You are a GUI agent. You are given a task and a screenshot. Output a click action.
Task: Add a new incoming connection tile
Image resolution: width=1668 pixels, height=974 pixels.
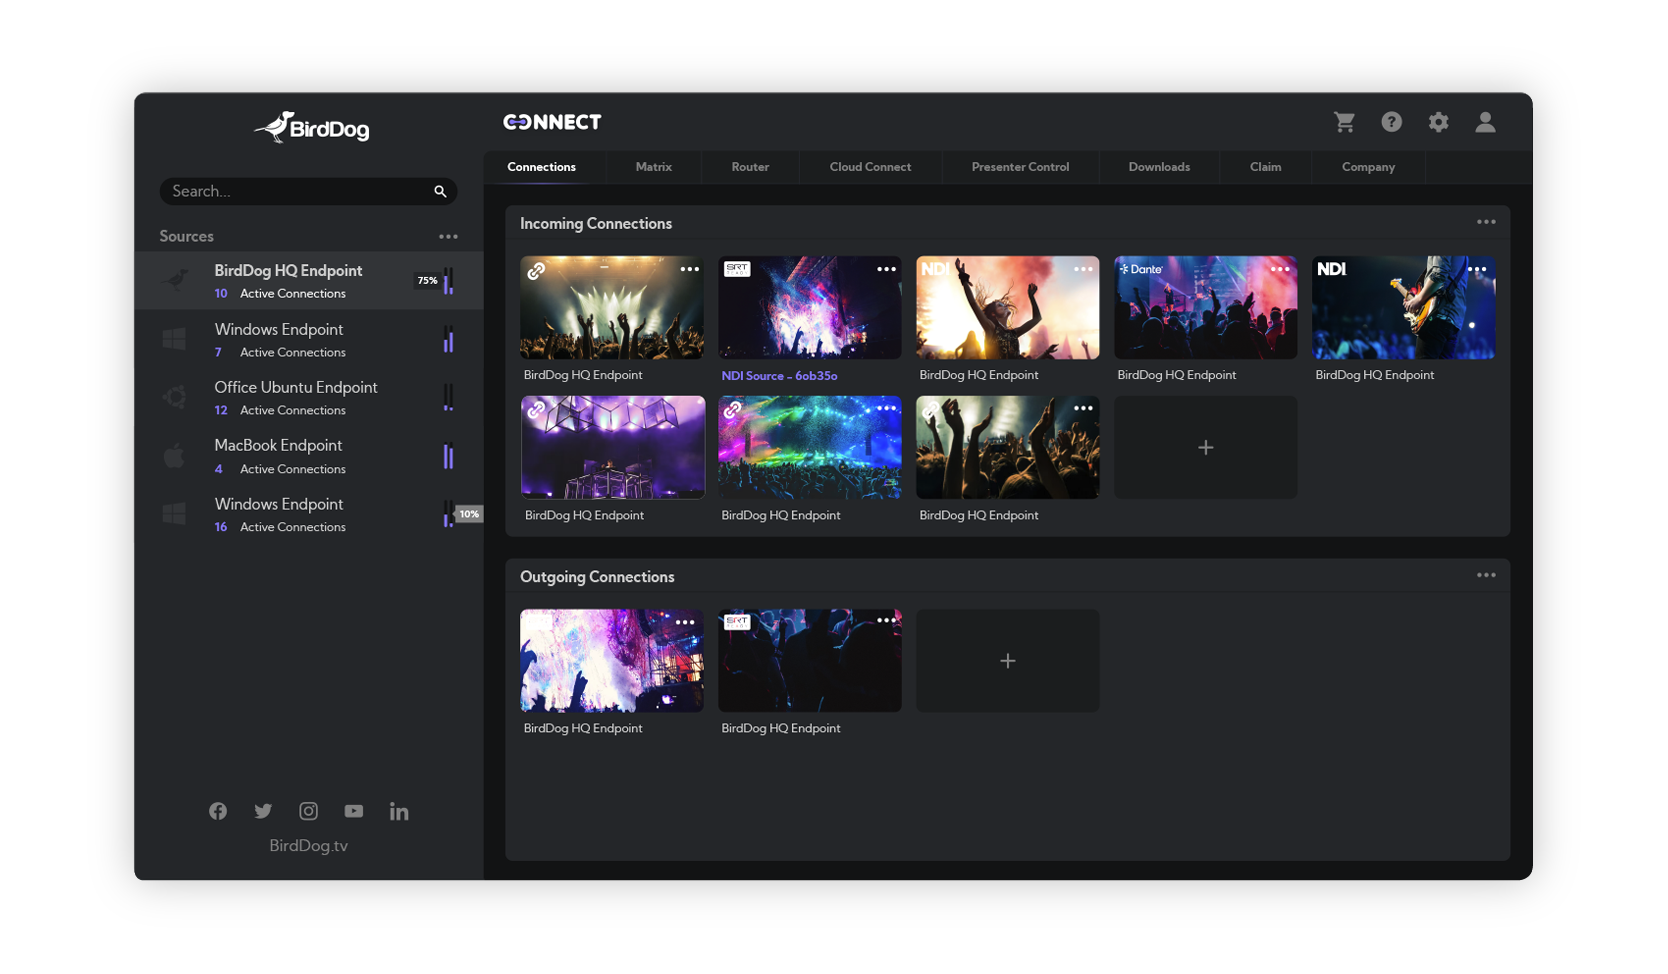pos(1205,447)
